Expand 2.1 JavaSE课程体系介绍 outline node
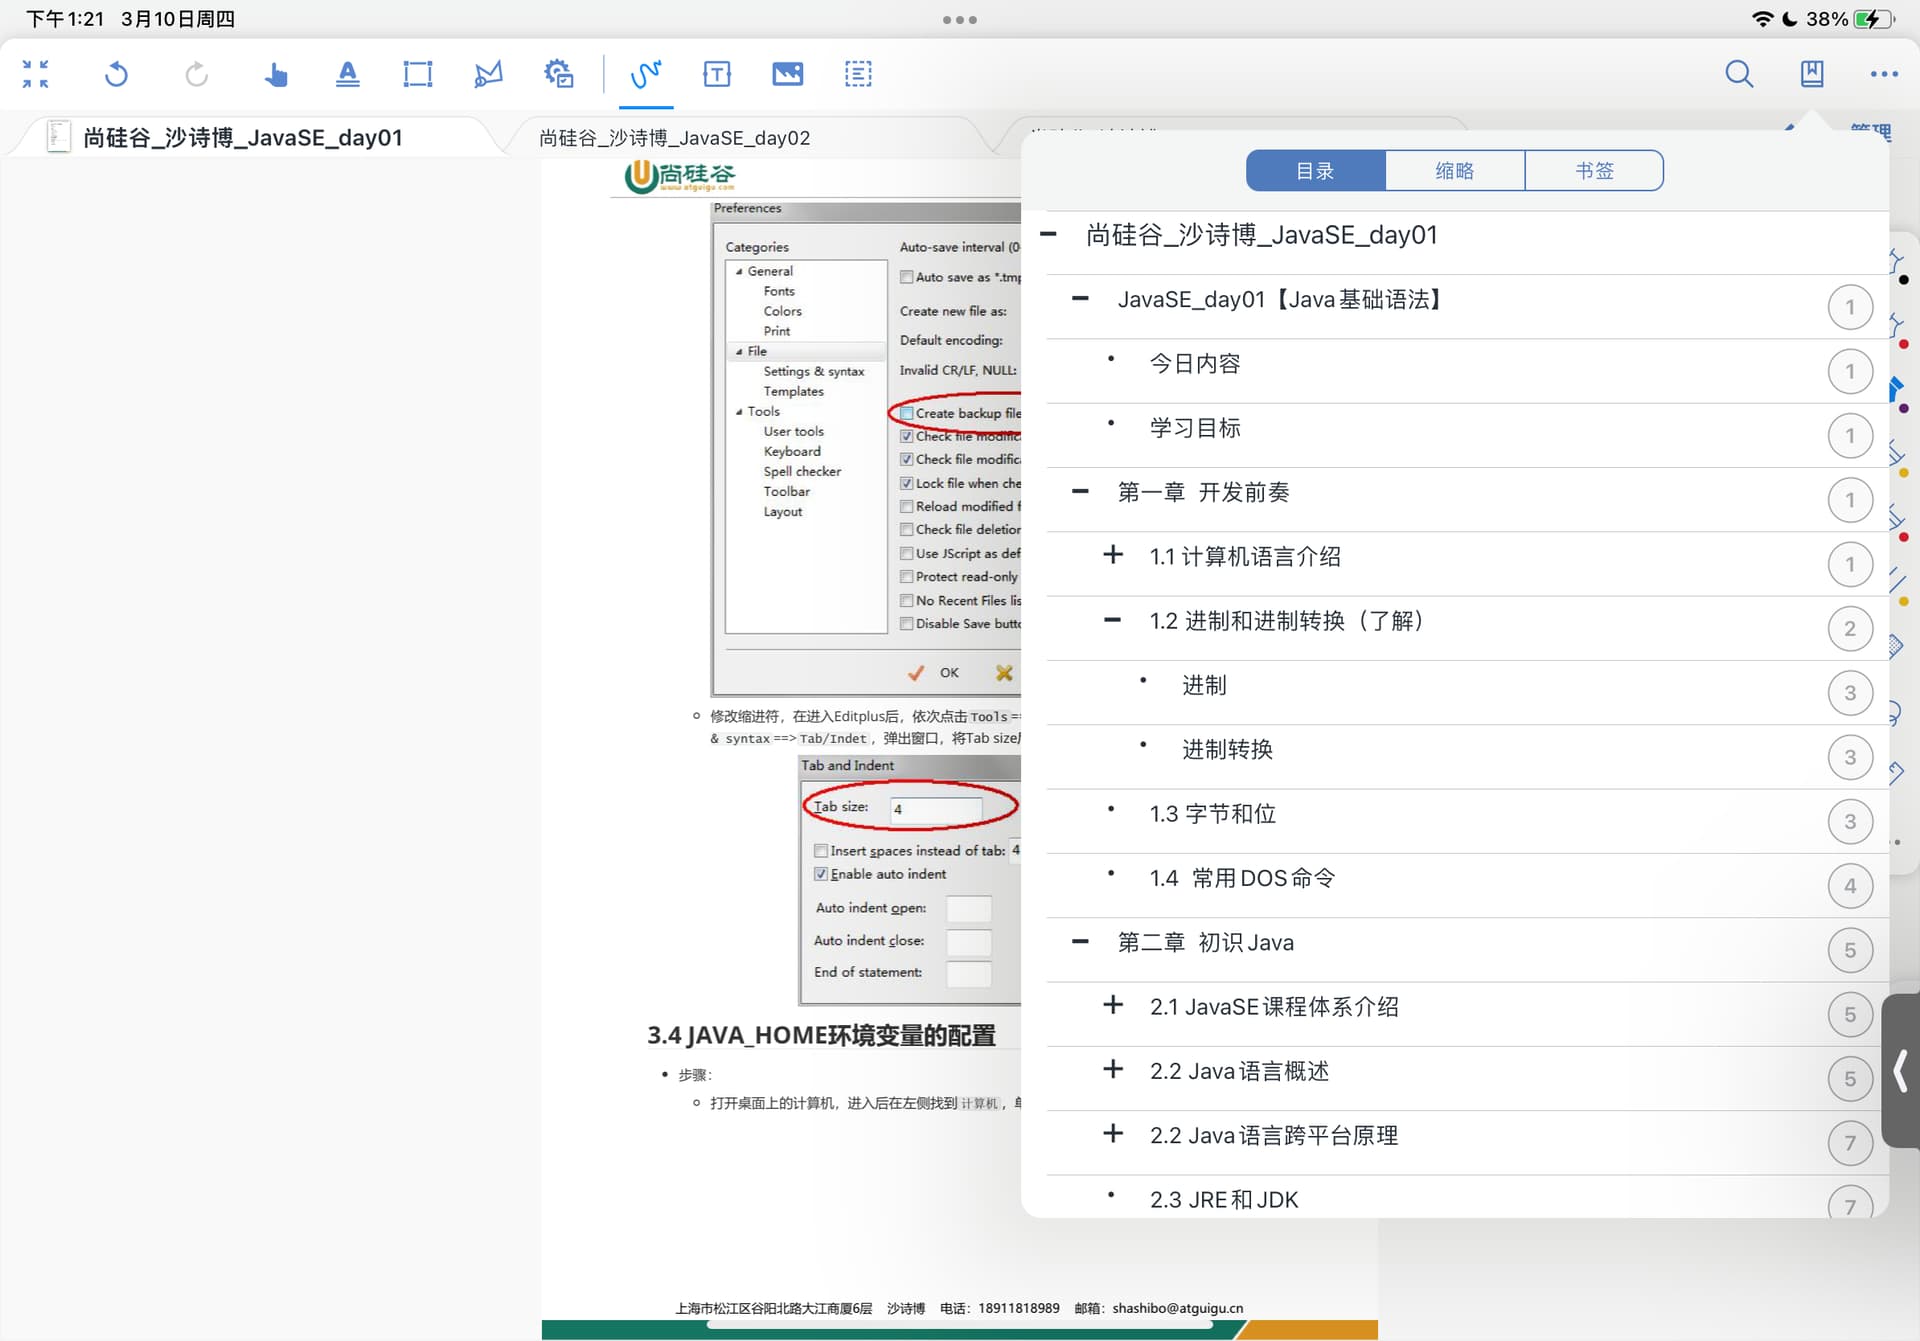This screenshot has height=1341, width=1920. [x=1113, y=1005]
